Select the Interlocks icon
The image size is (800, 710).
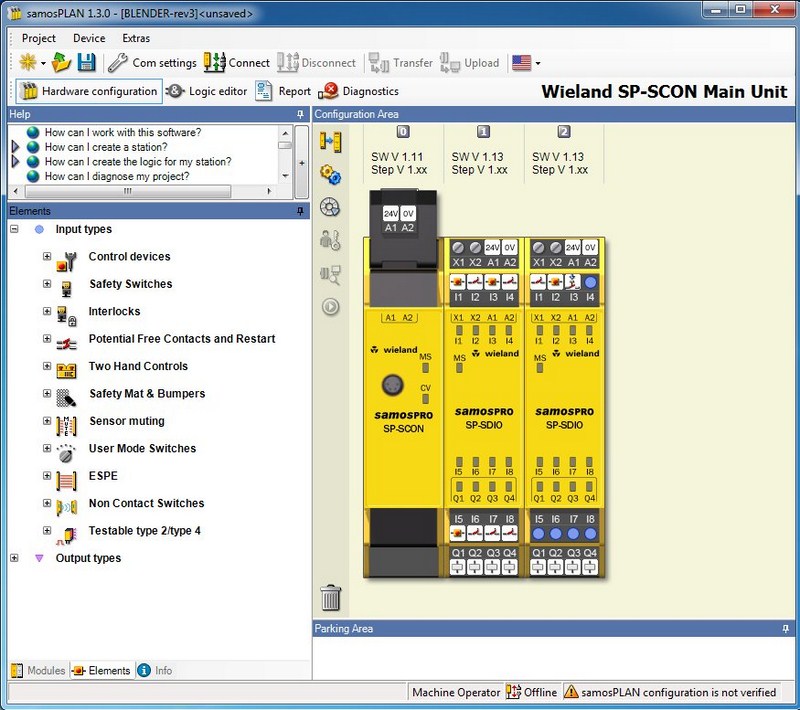(66, 316)
